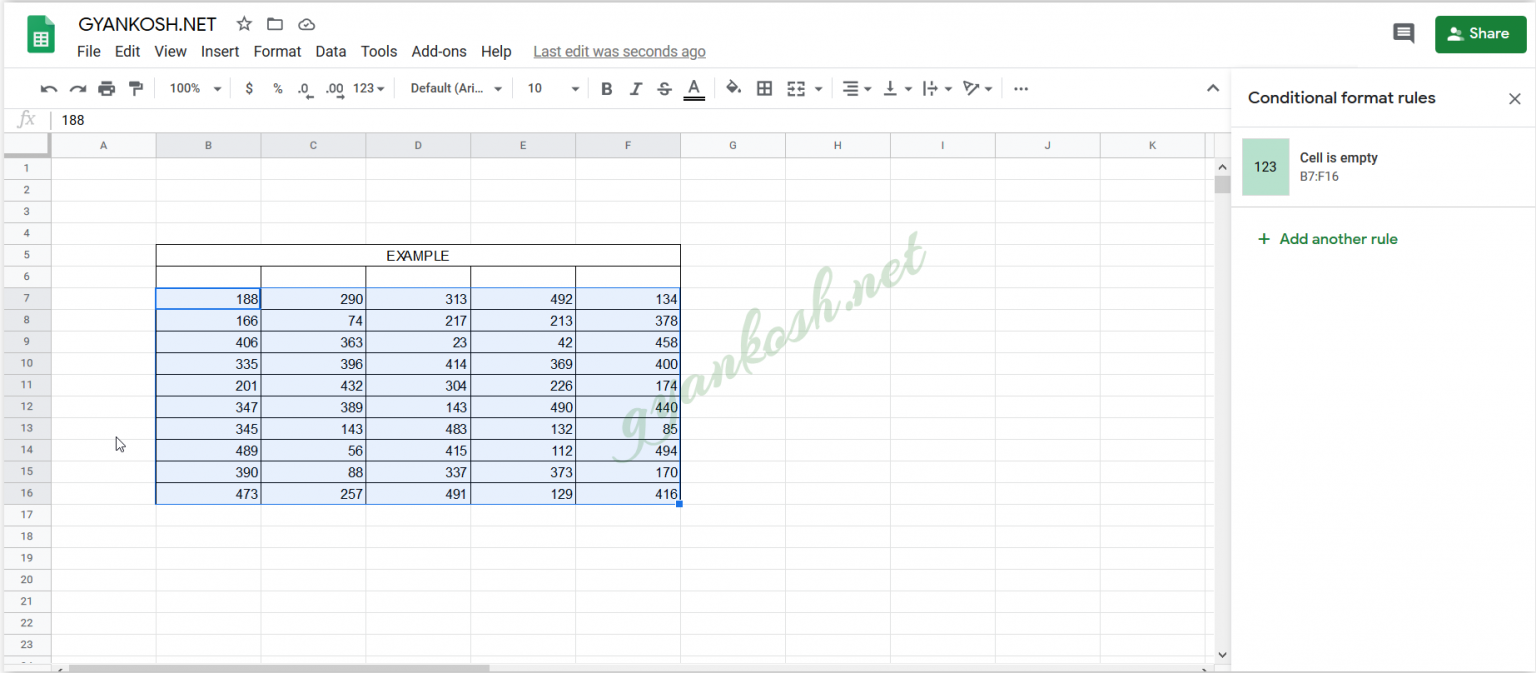
Task: Open the horizontal align dropdown
Action: (856, 88)
